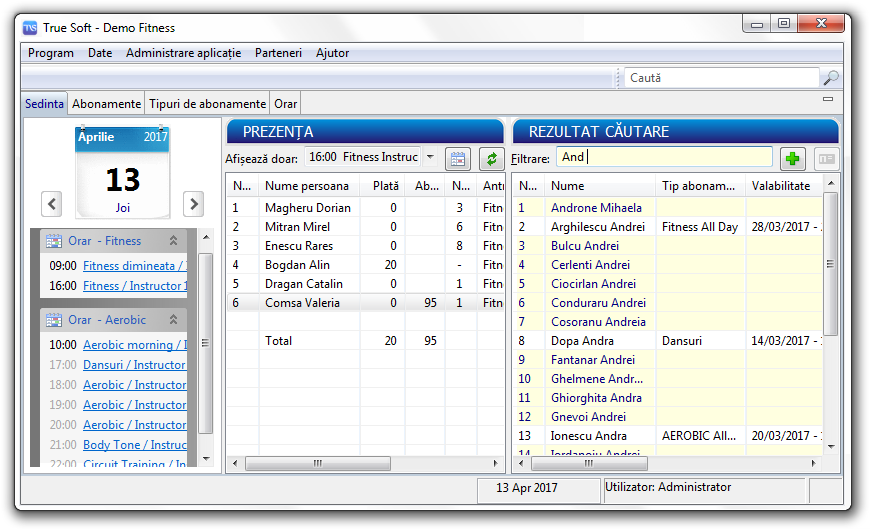Click the calendar icon in Orar - Fitness header
The image size is (870, 530).
53,241
